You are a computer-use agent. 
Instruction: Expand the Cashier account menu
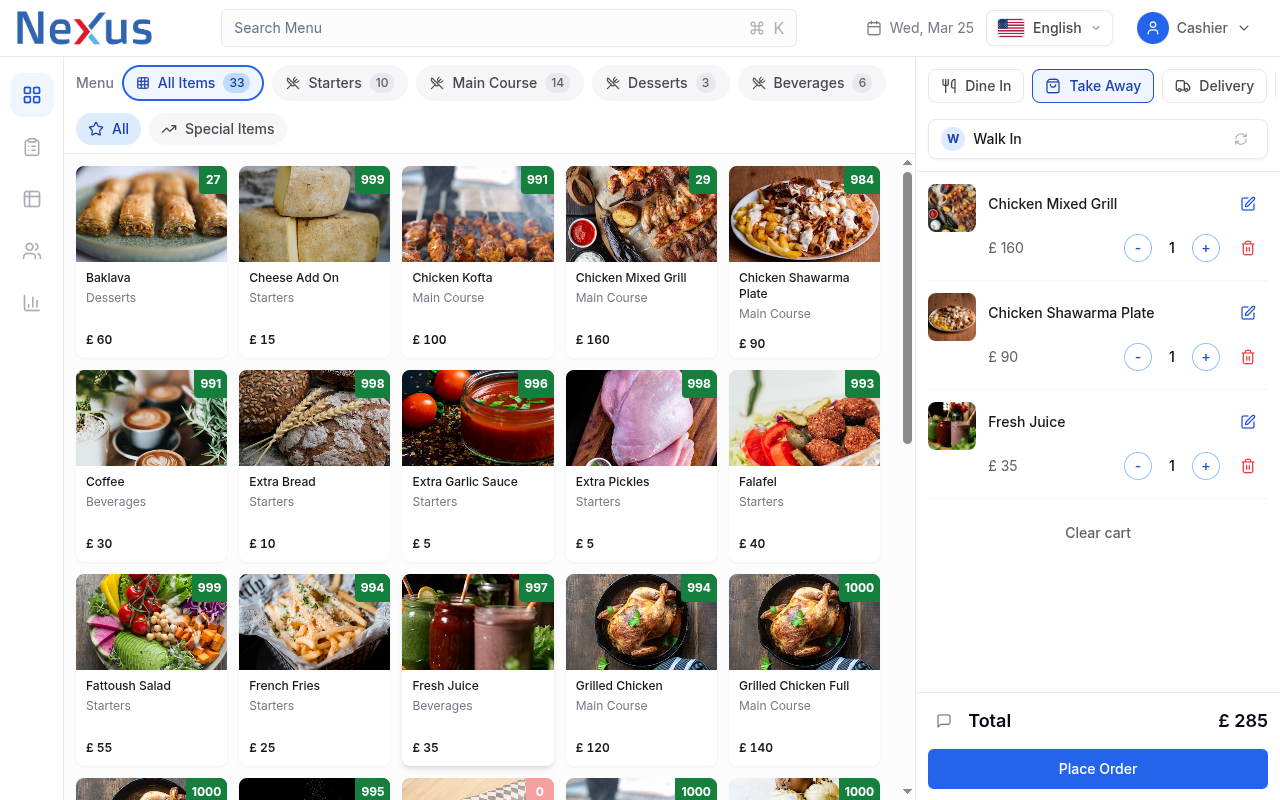[1194, 28]
